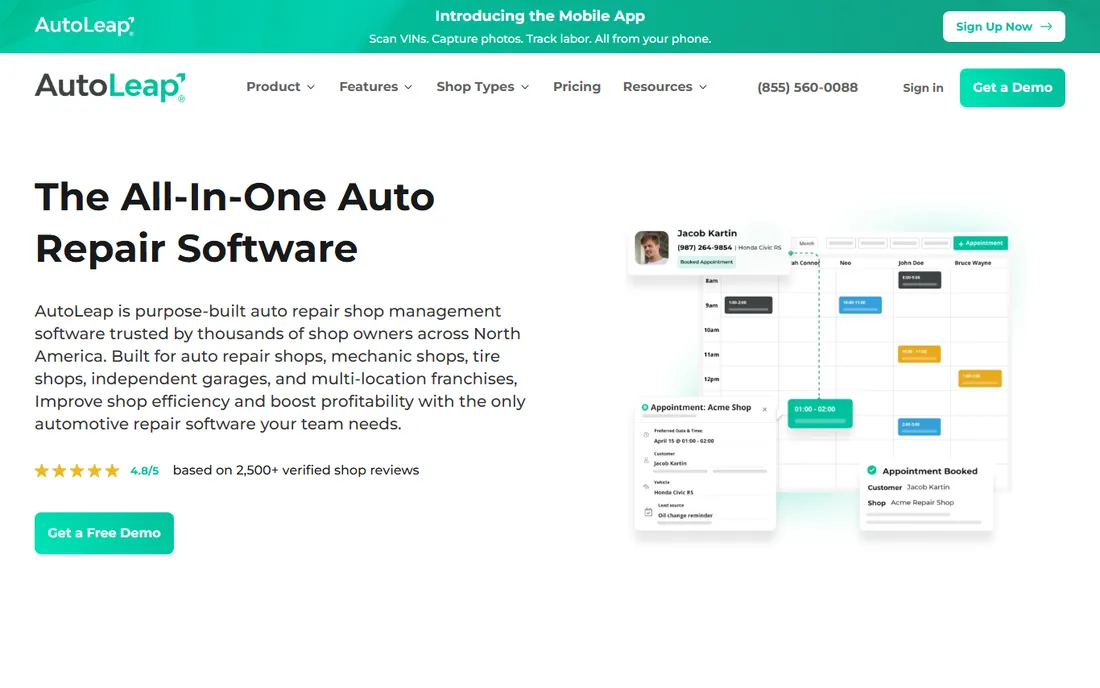Expand the Resources dropdown menu
This screenshot has height=688, width=1100.
tap(665, 87)
